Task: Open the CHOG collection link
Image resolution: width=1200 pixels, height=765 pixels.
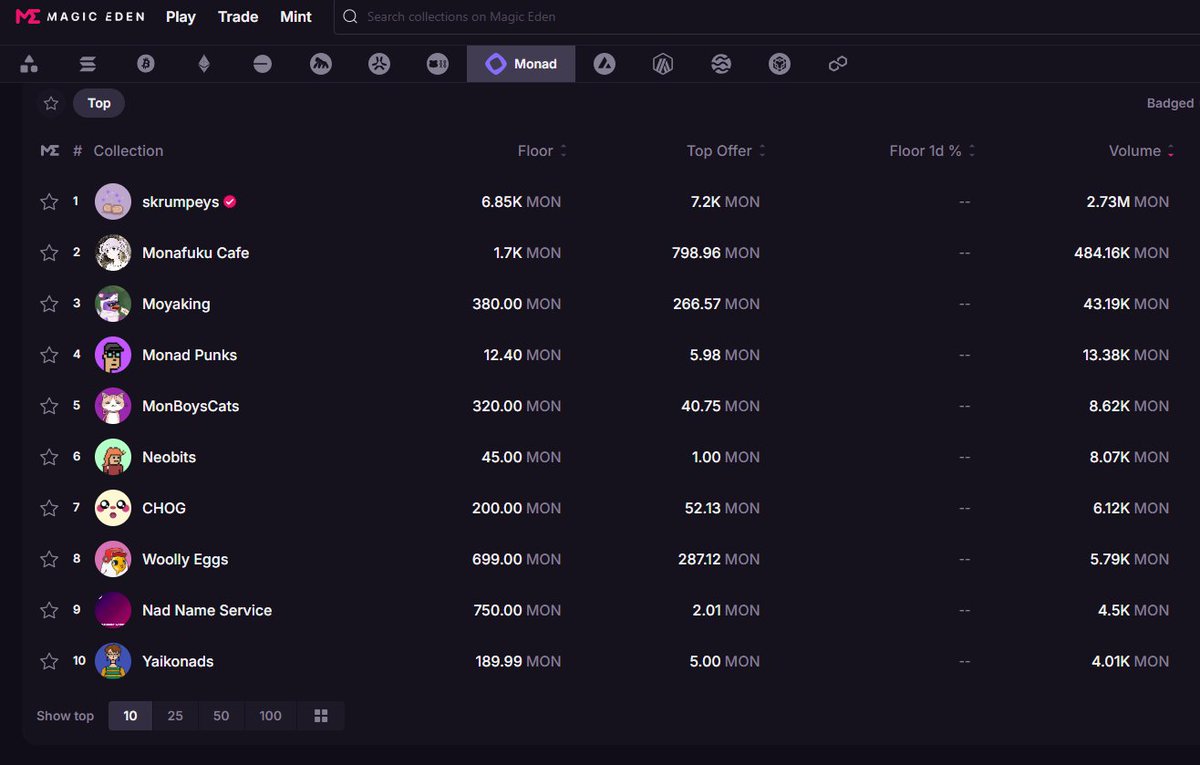Action: coord(164,508)
